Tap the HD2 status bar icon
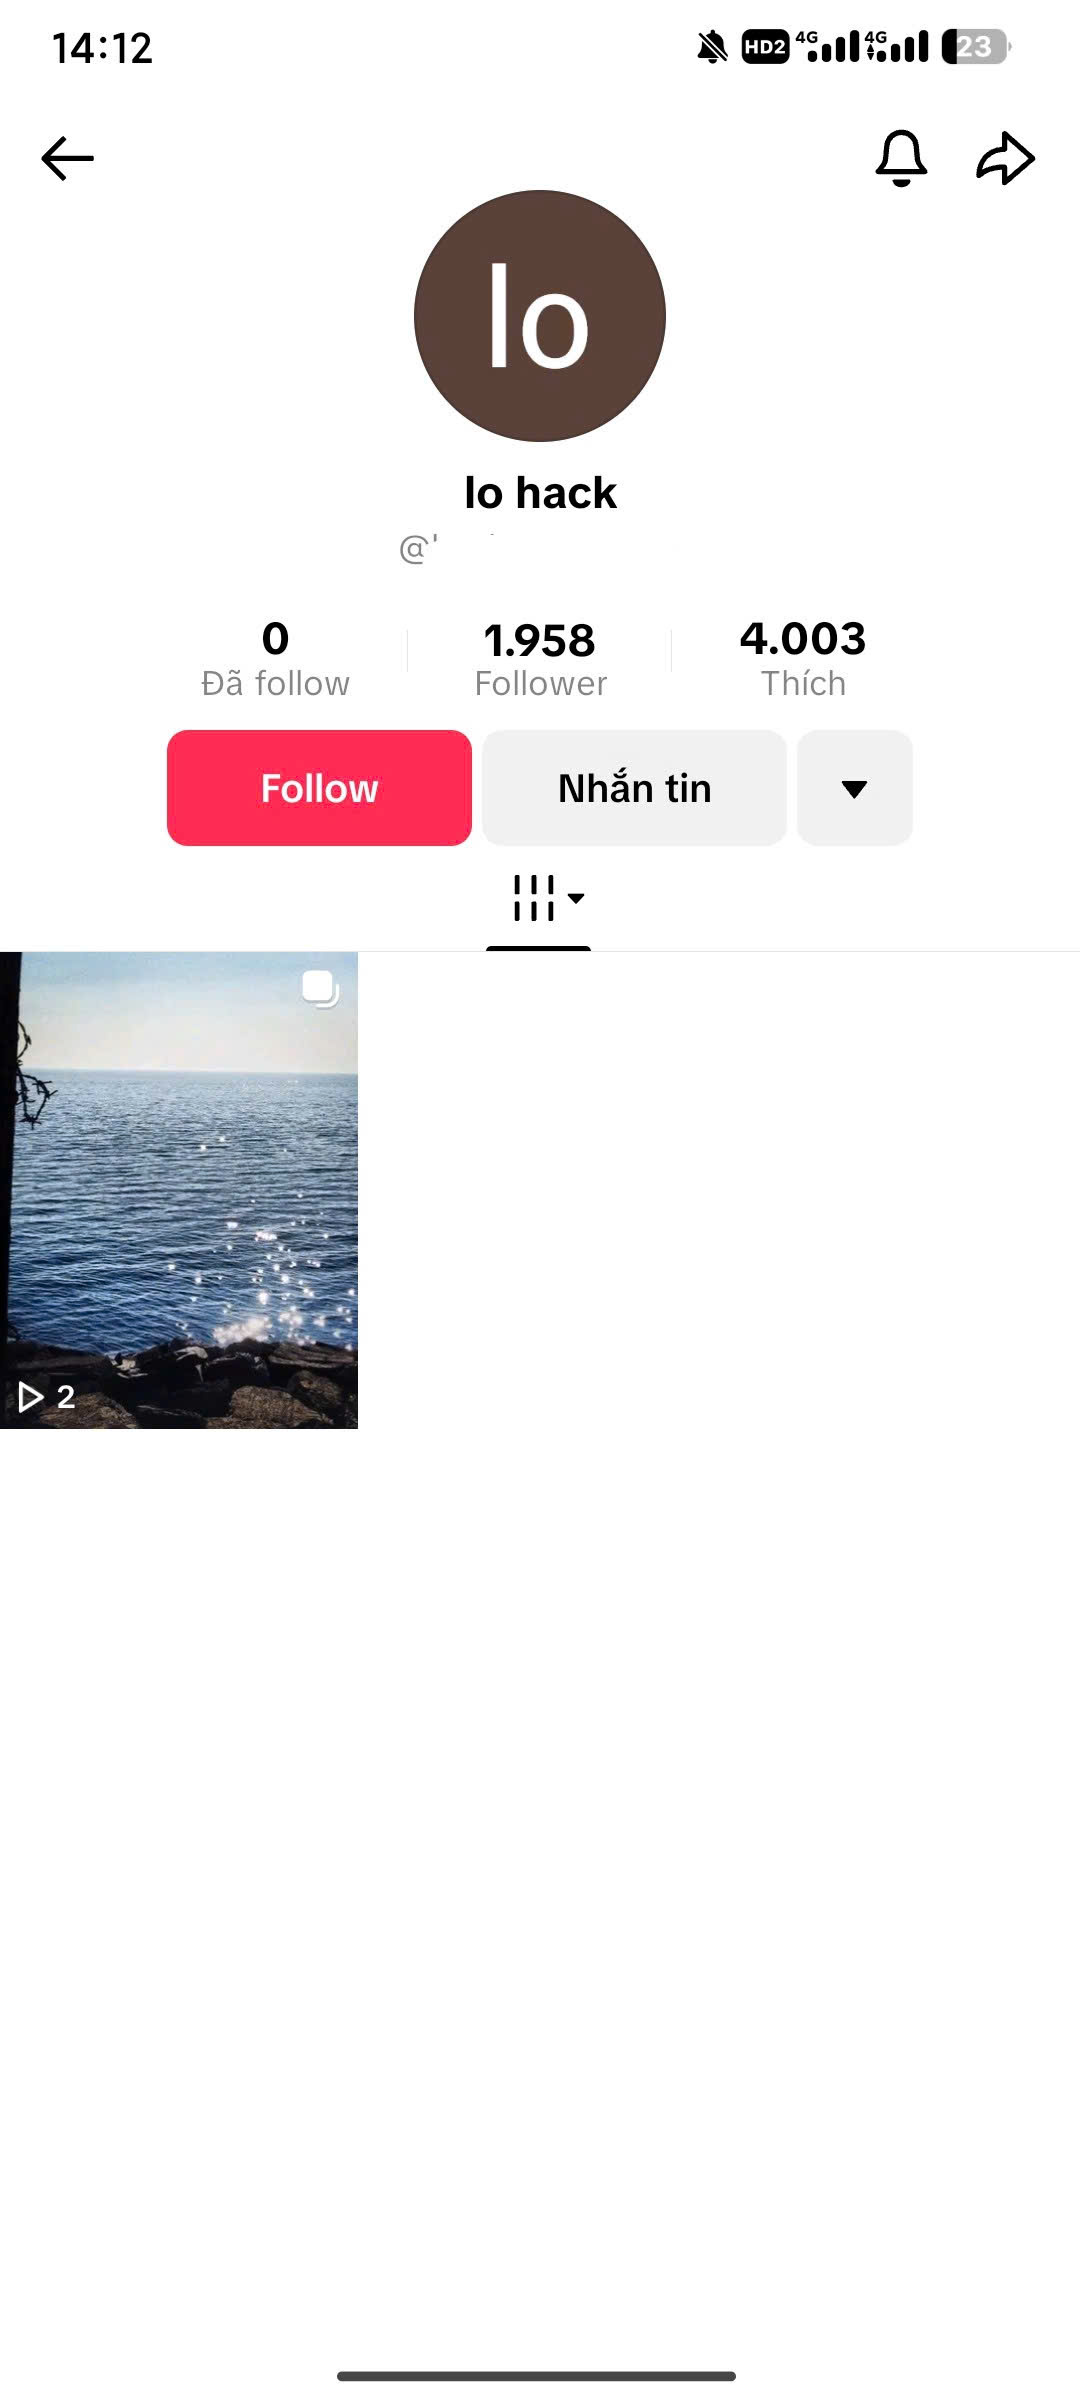This screenshot has width=1080, height=2400. [765, 47]
